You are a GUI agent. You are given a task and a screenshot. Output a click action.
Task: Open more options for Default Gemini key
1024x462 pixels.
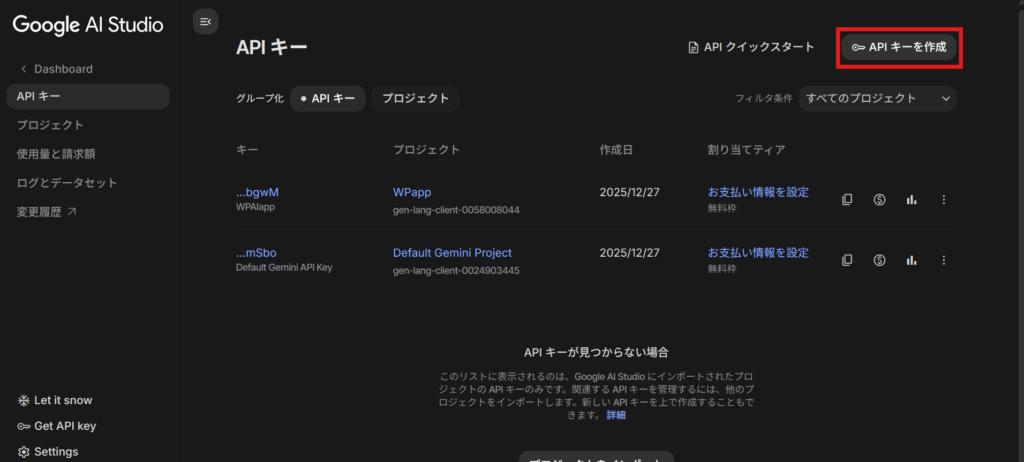click(943, 260)
